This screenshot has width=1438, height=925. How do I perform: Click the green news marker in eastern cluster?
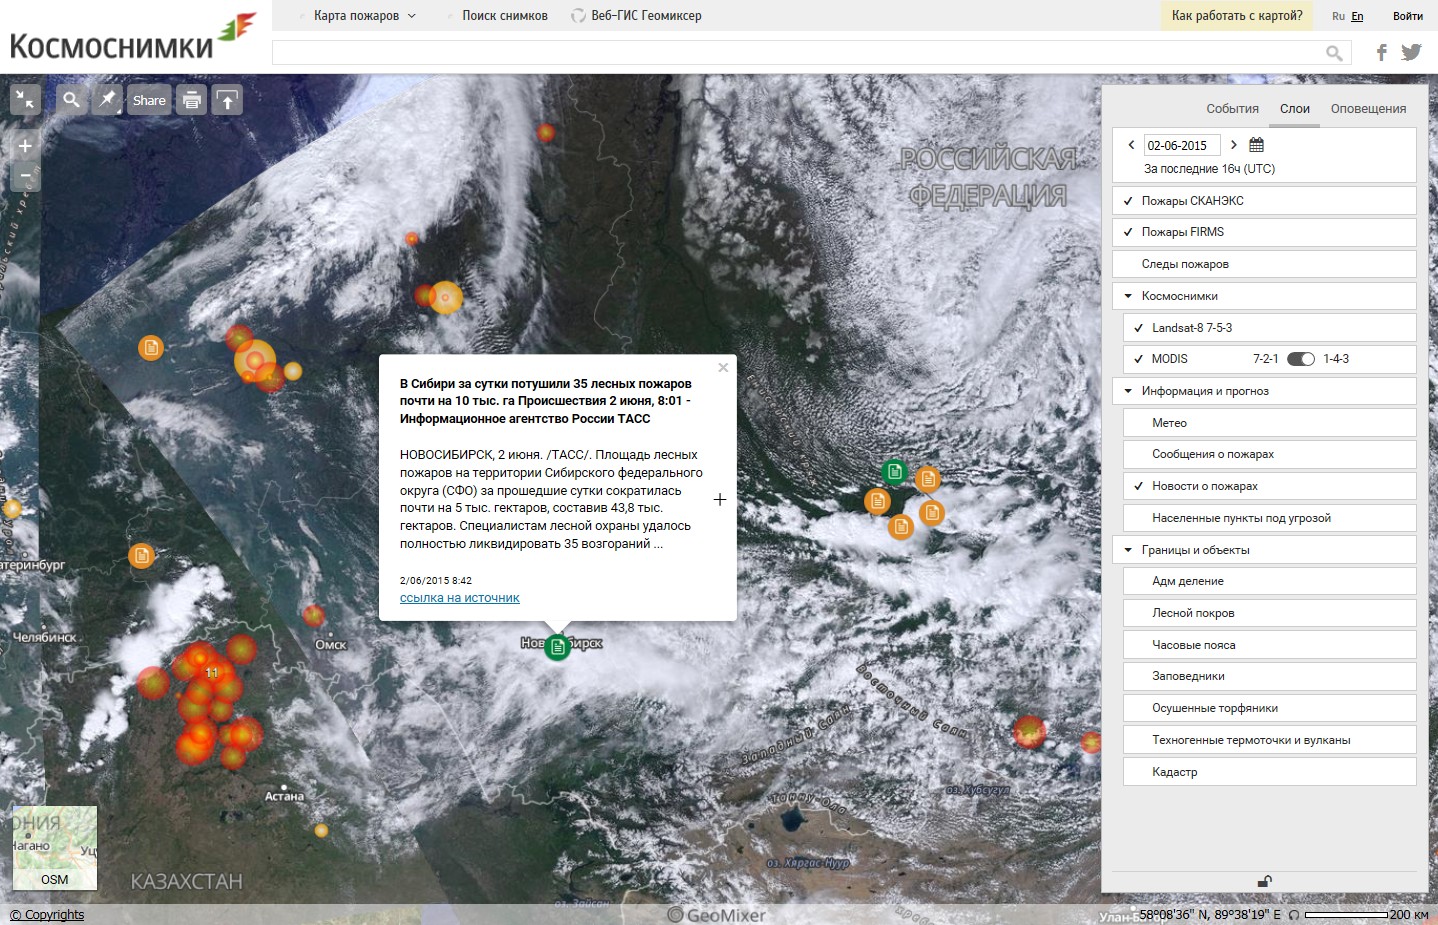tap(894, 470)
